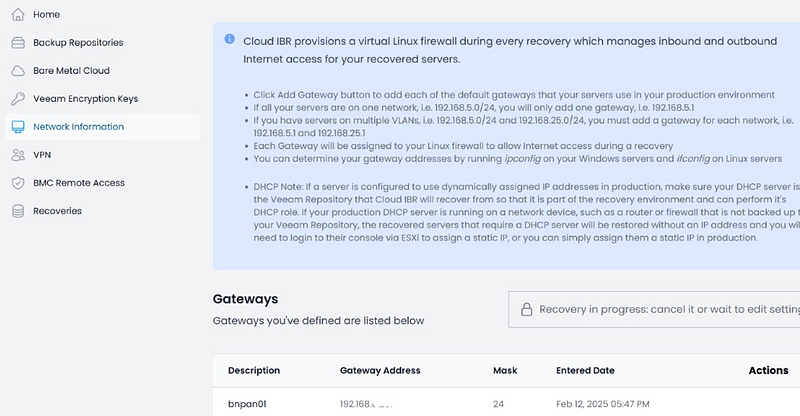800x416 pixels.
Task: Click the Home house icon
Action: pos(17,15)
